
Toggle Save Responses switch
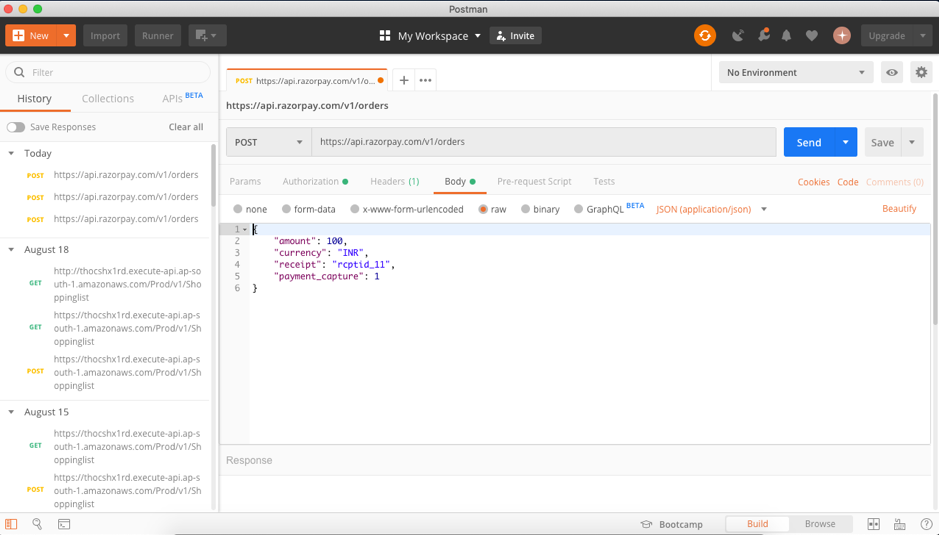(x=16, y=127)
